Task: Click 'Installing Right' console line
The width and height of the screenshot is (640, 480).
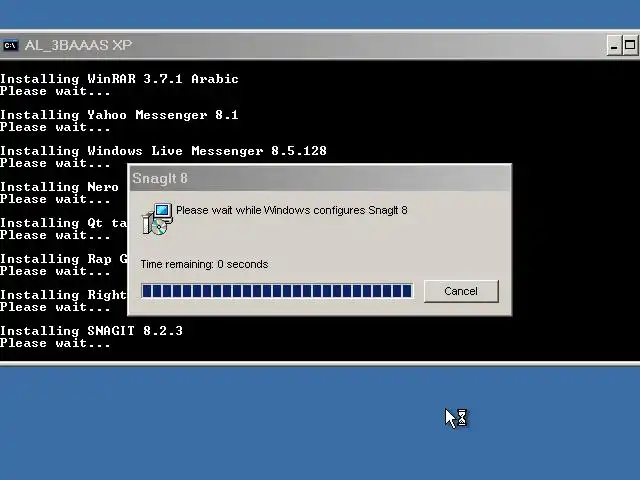Action: pos(64,295)
